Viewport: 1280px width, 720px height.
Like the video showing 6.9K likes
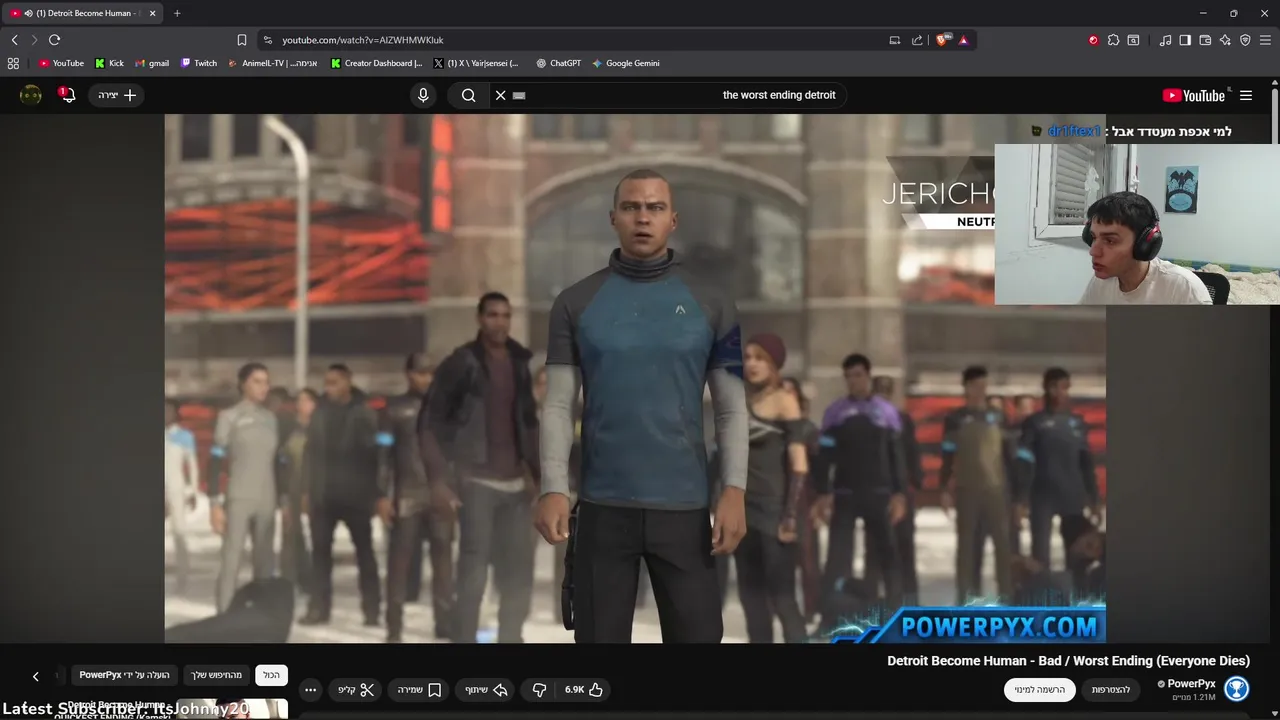585,690
